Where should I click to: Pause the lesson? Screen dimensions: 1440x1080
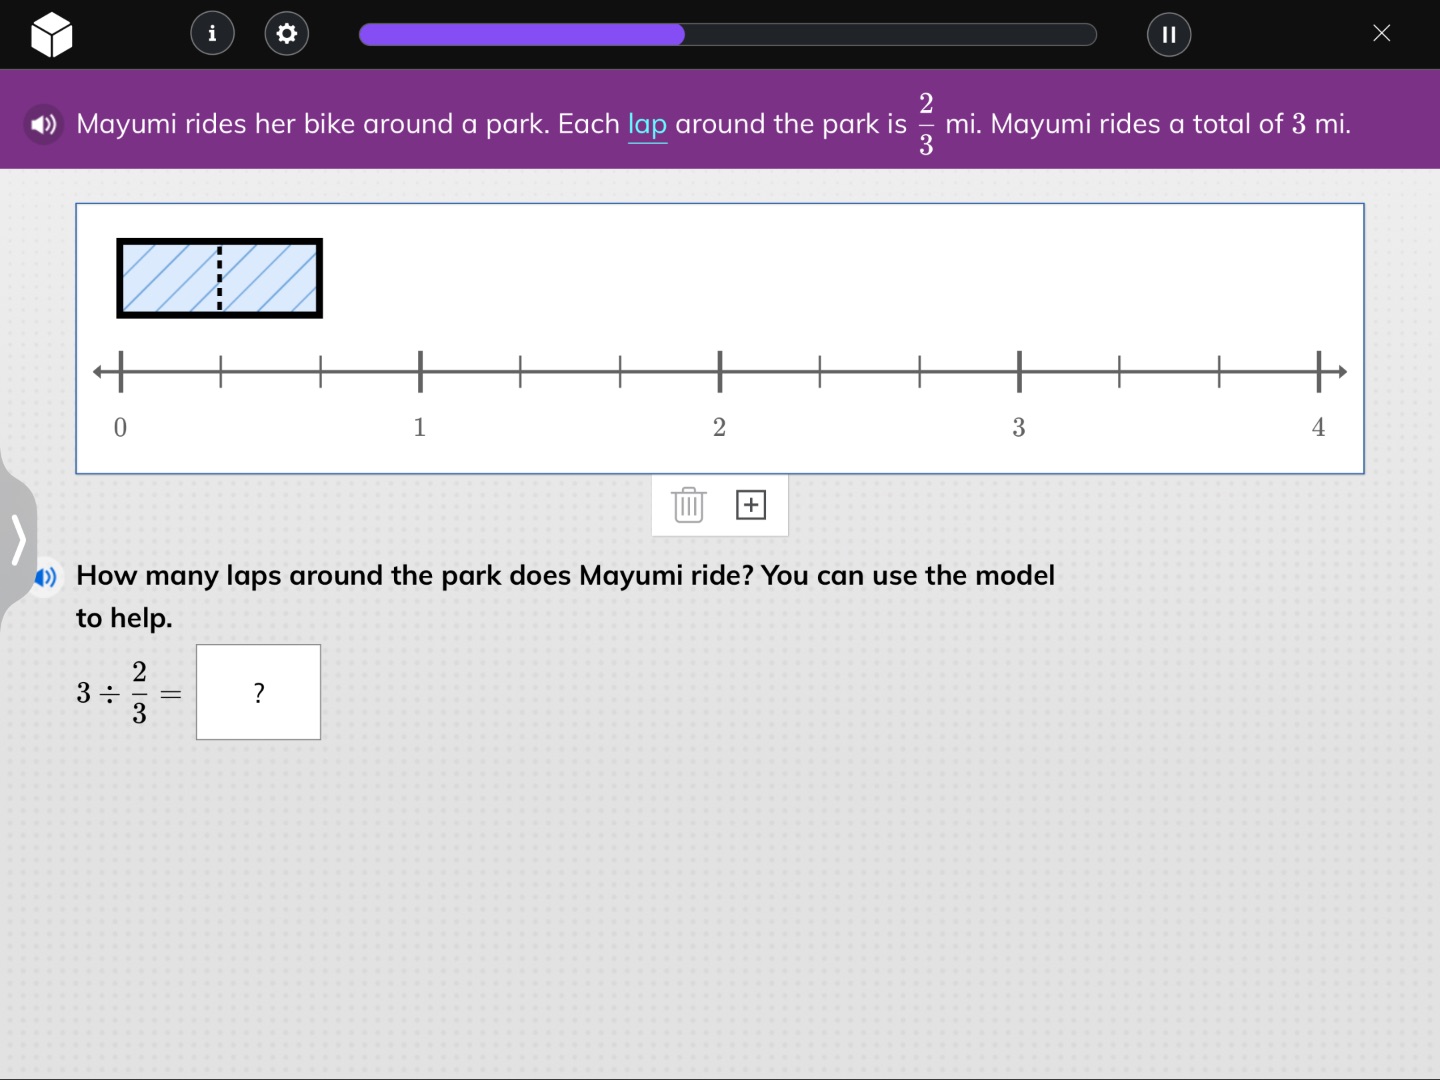pos(1168,34)
